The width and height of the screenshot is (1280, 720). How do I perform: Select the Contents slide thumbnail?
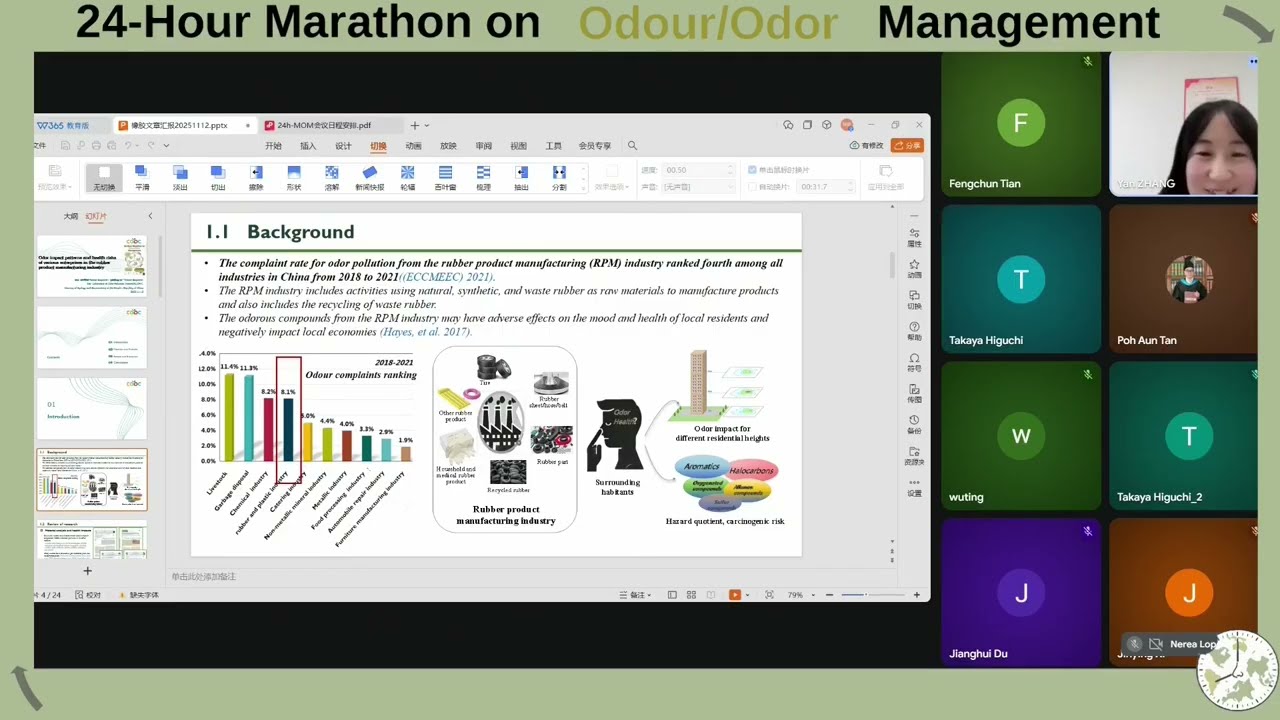click(92, 337)
